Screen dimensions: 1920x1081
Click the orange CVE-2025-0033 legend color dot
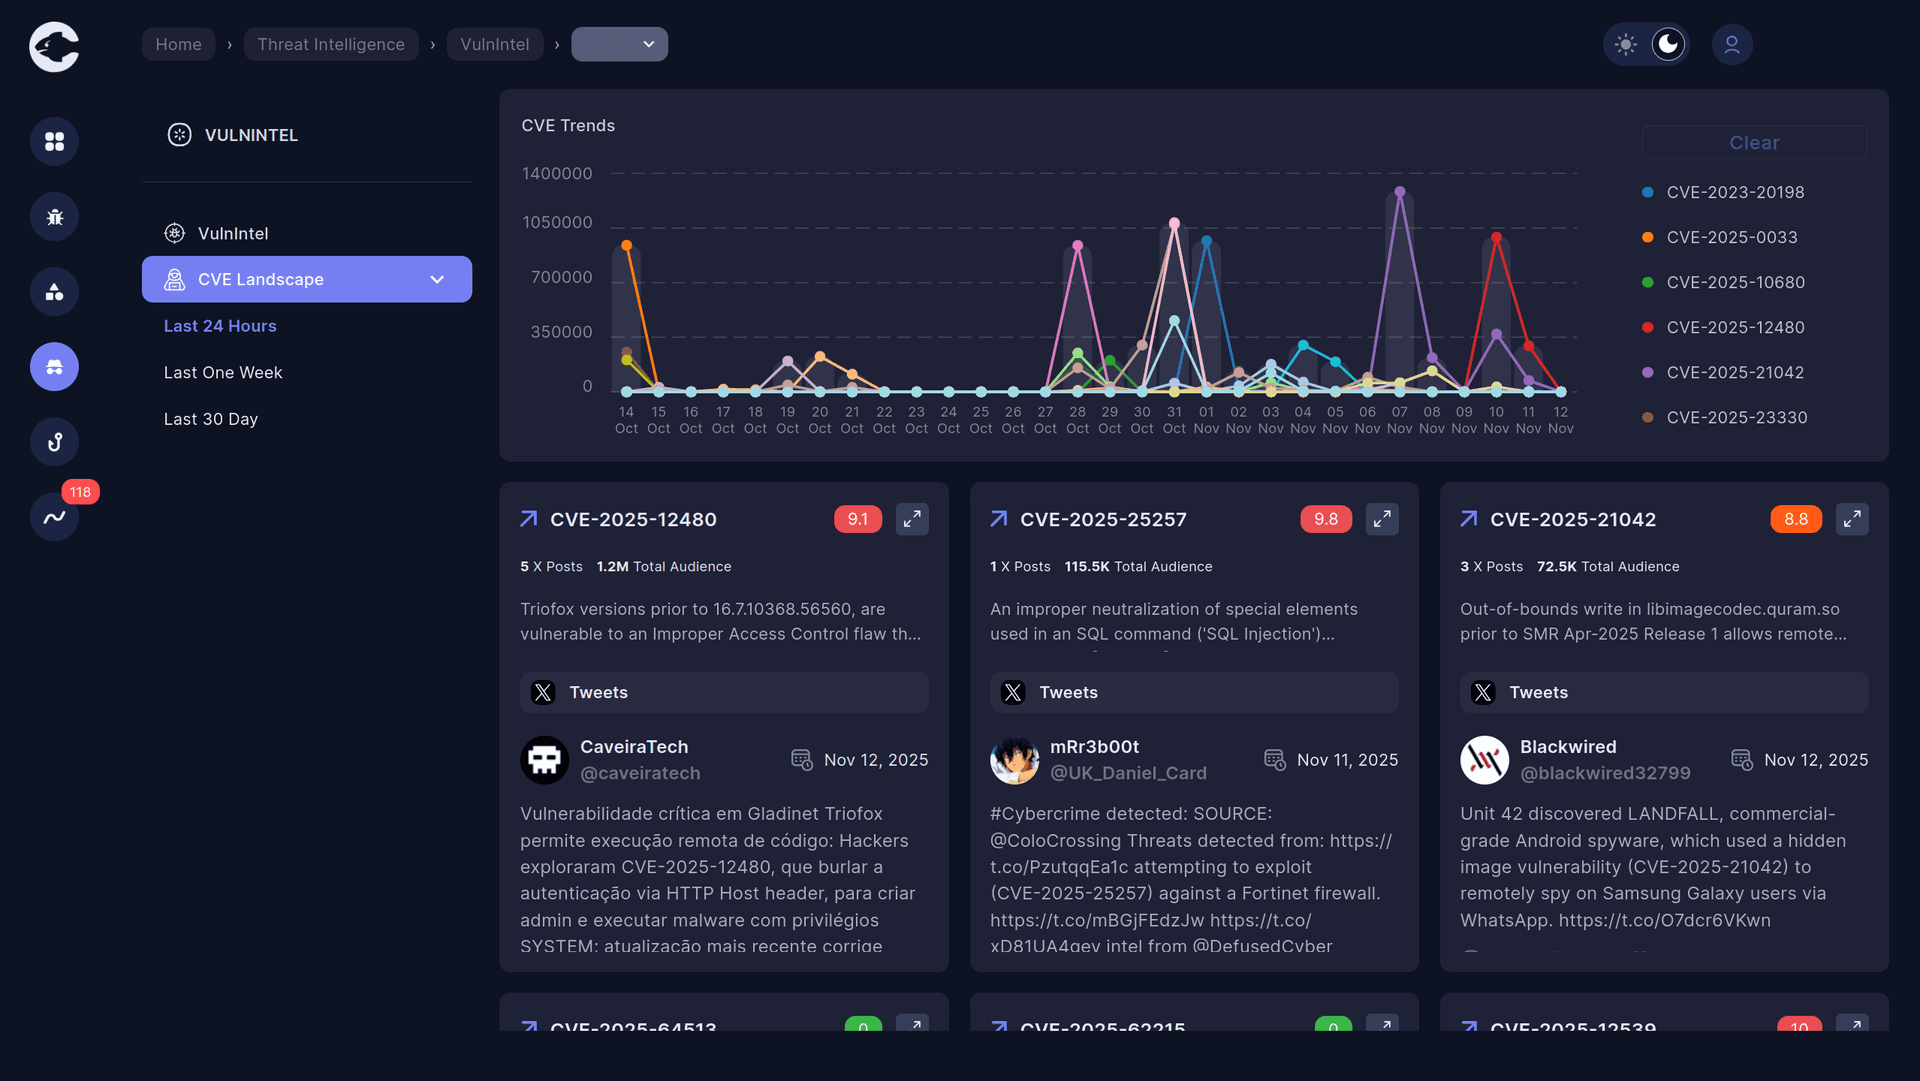point(1646,237)
